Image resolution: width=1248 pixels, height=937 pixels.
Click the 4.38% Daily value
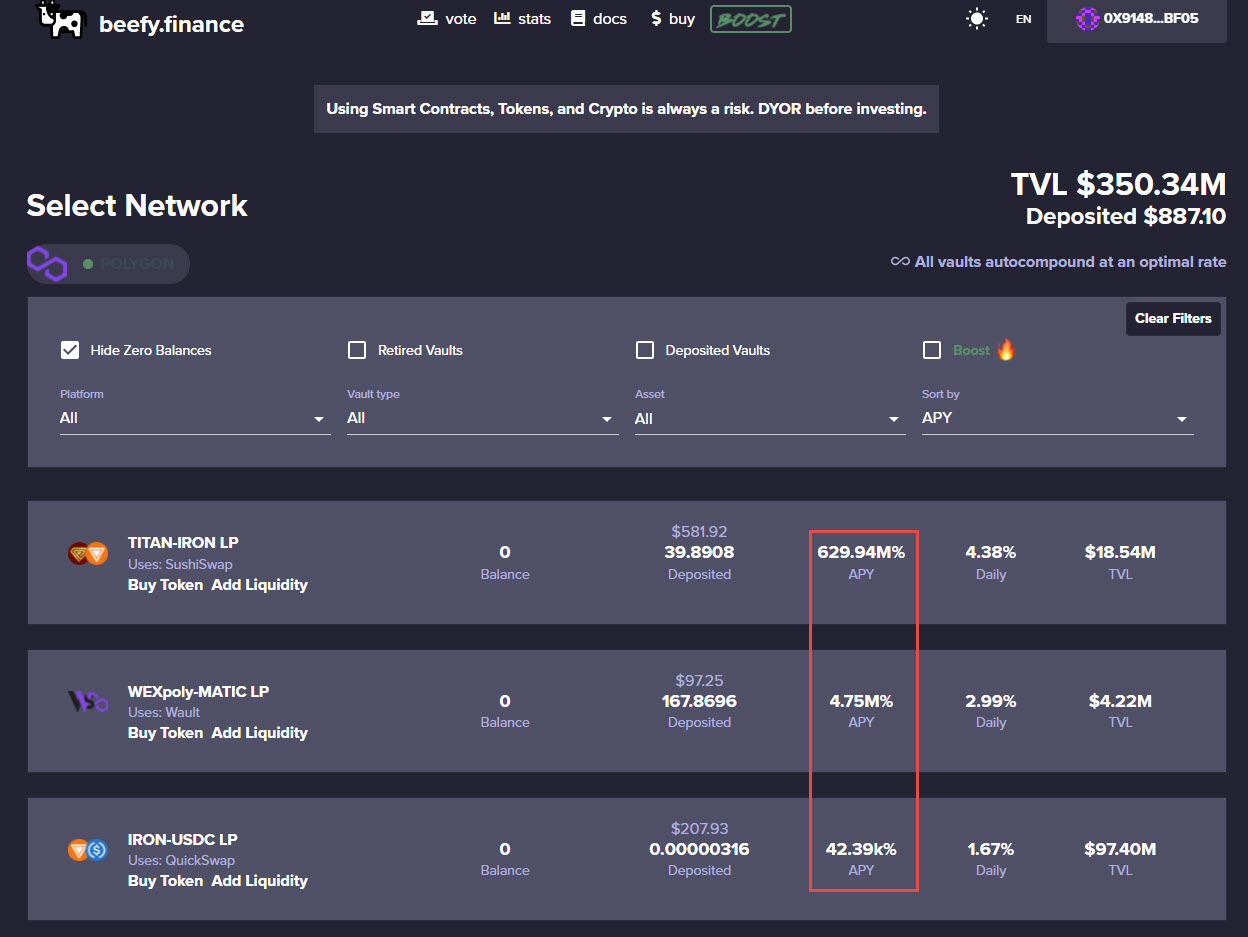(991, 552)
